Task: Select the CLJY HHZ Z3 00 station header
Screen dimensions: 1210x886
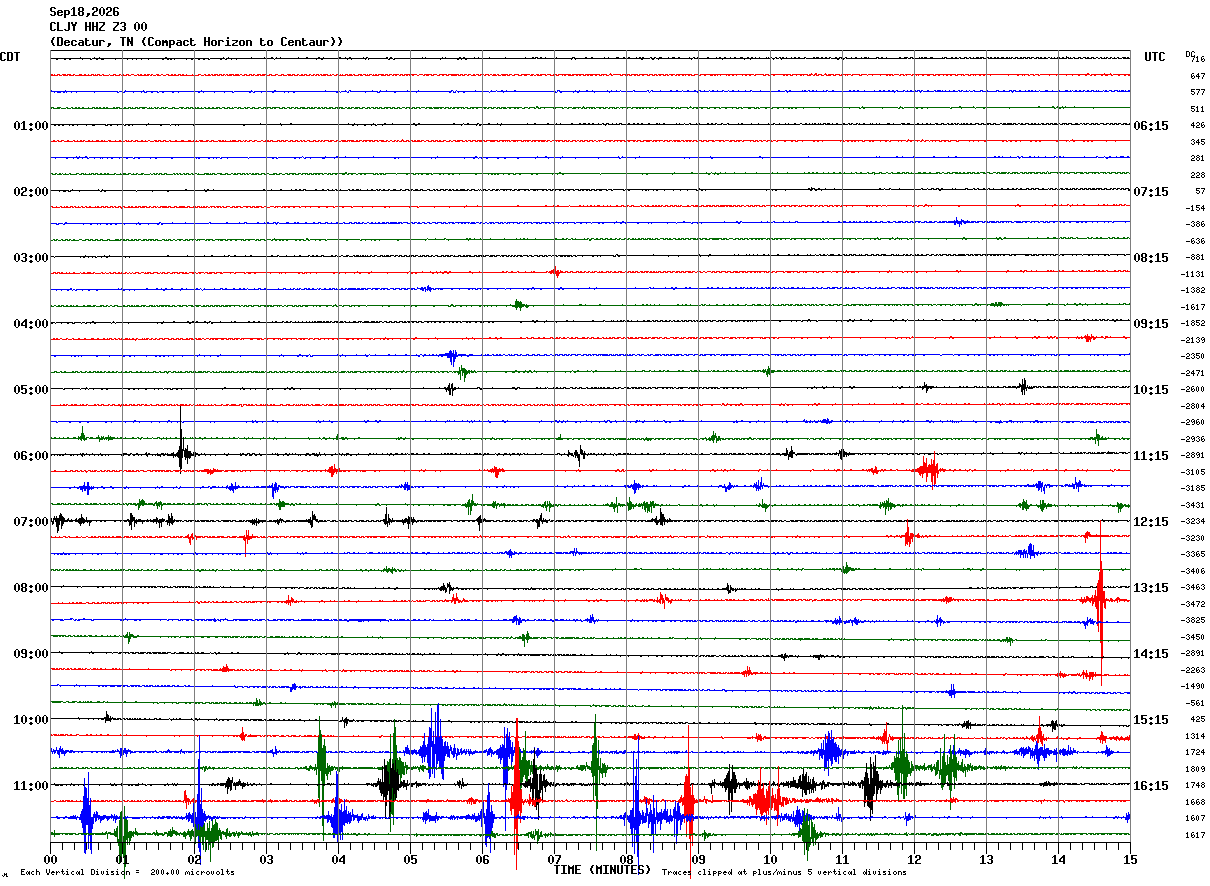Action: pos(98,27)
